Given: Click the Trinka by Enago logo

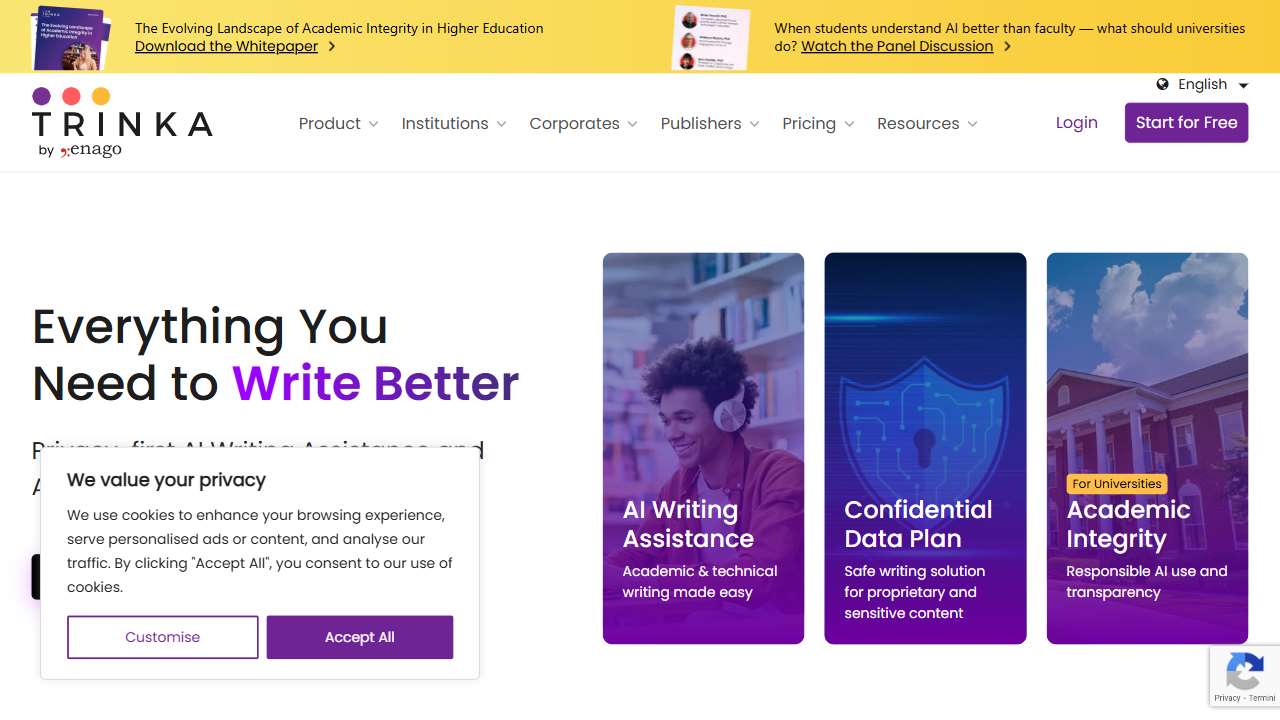Looking at the screenshot, I should (122, 123).
